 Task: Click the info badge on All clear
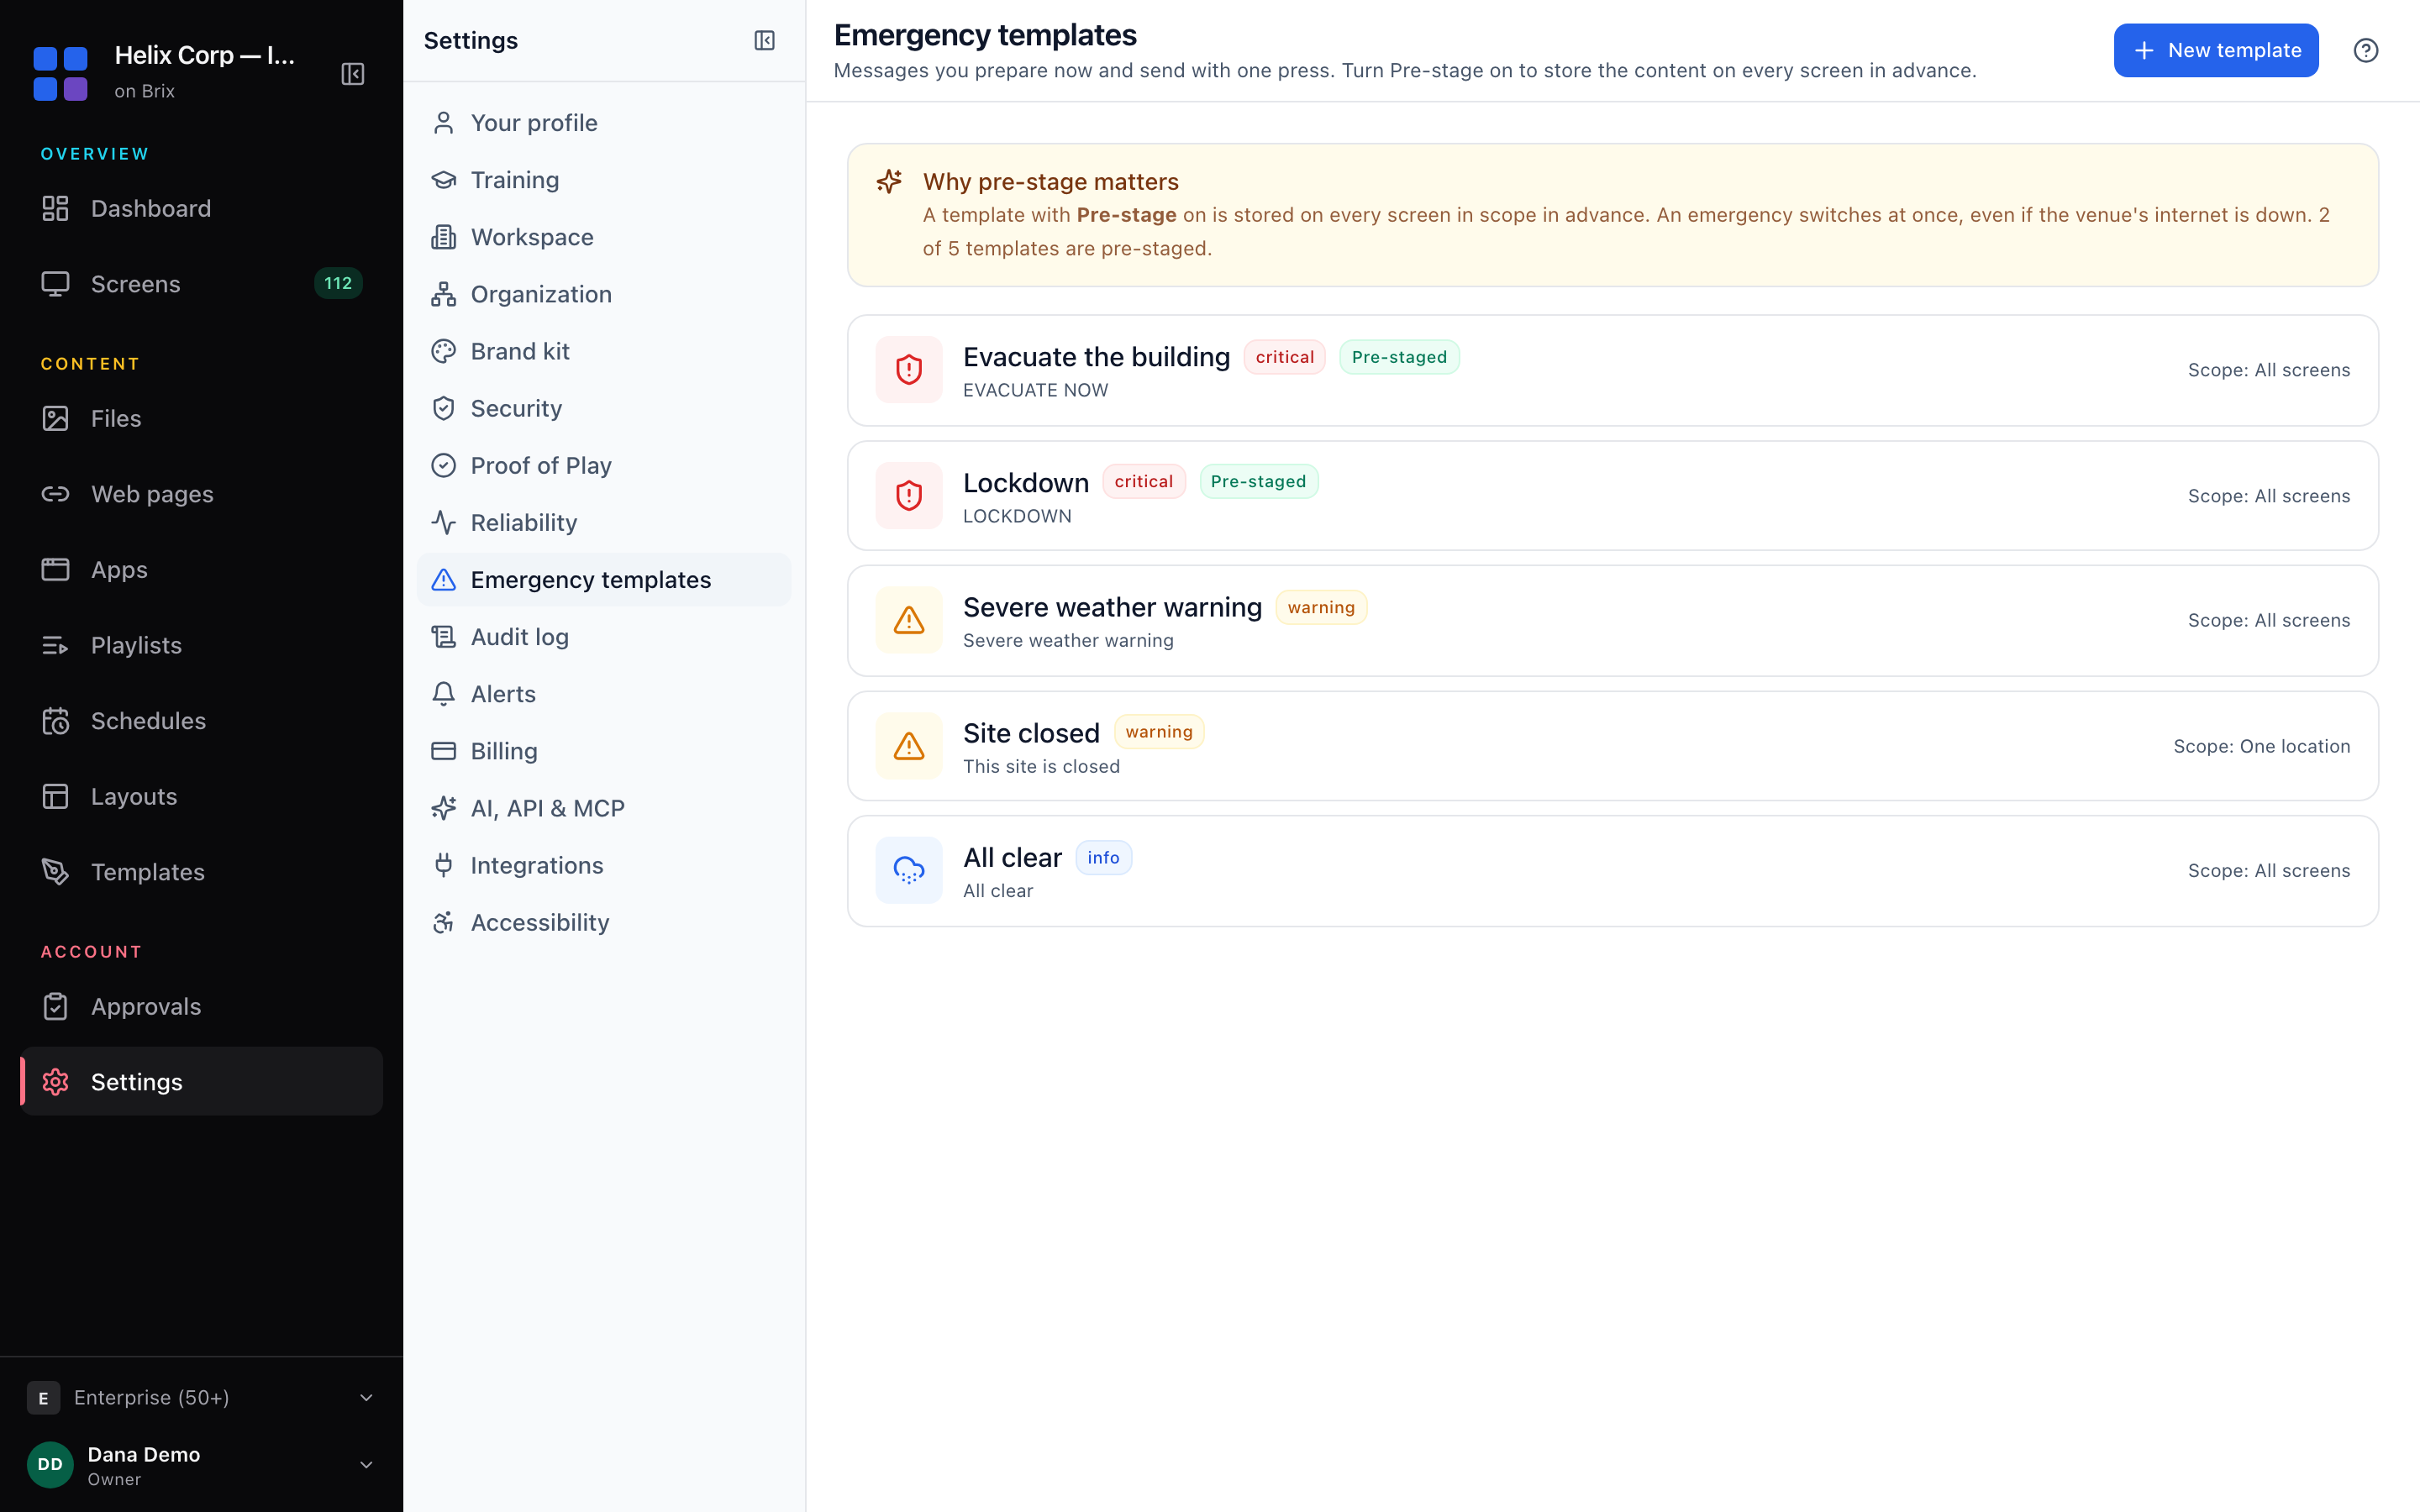pyautogui.click(x=1103, y=857)
